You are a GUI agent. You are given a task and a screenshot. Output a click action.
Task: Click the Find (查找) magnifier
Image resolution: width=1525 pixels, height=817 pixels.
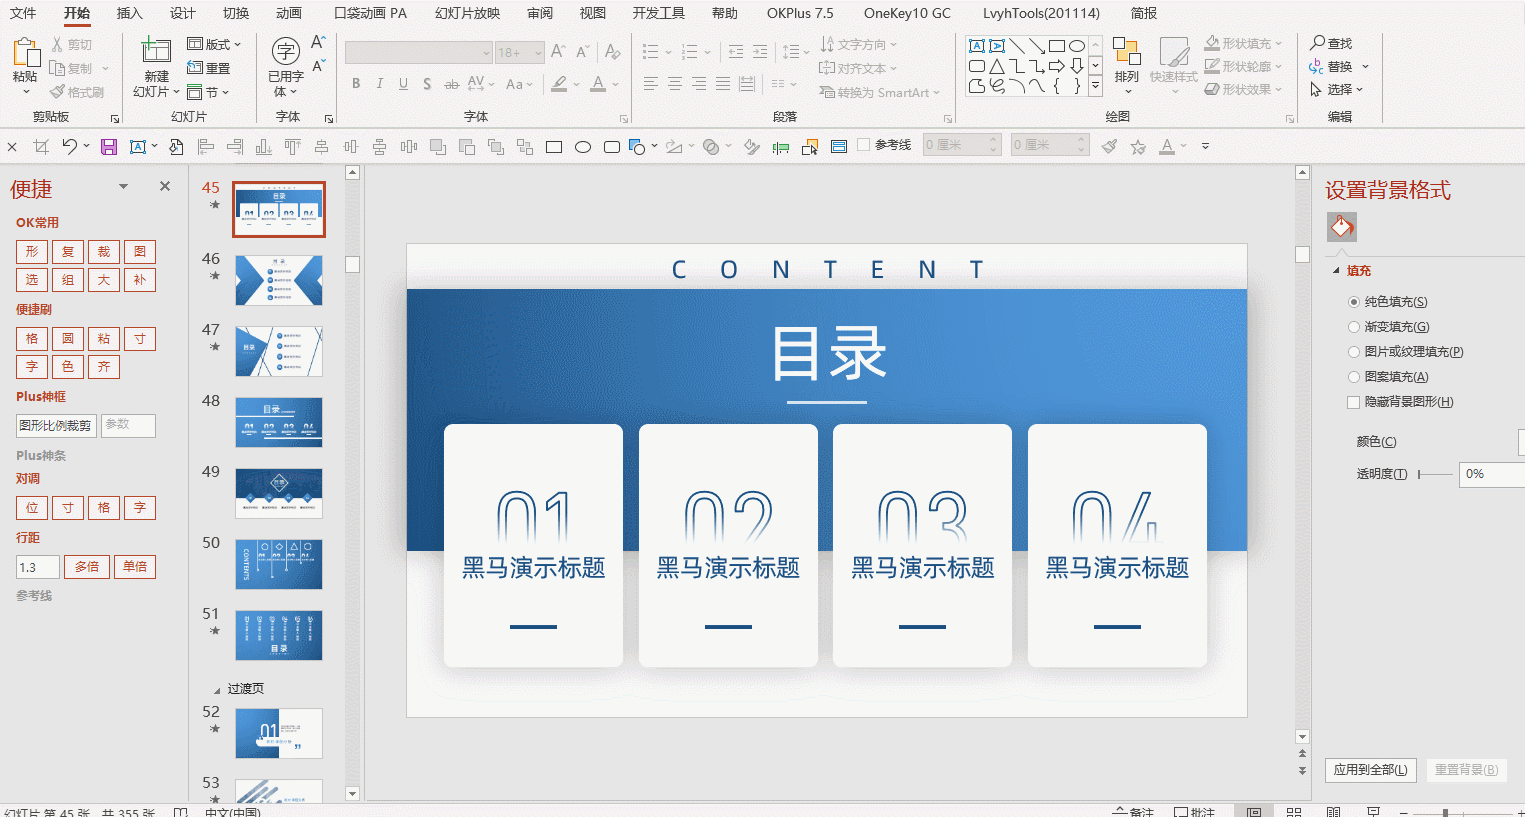pyautogui.click(x=1317, y=43)
